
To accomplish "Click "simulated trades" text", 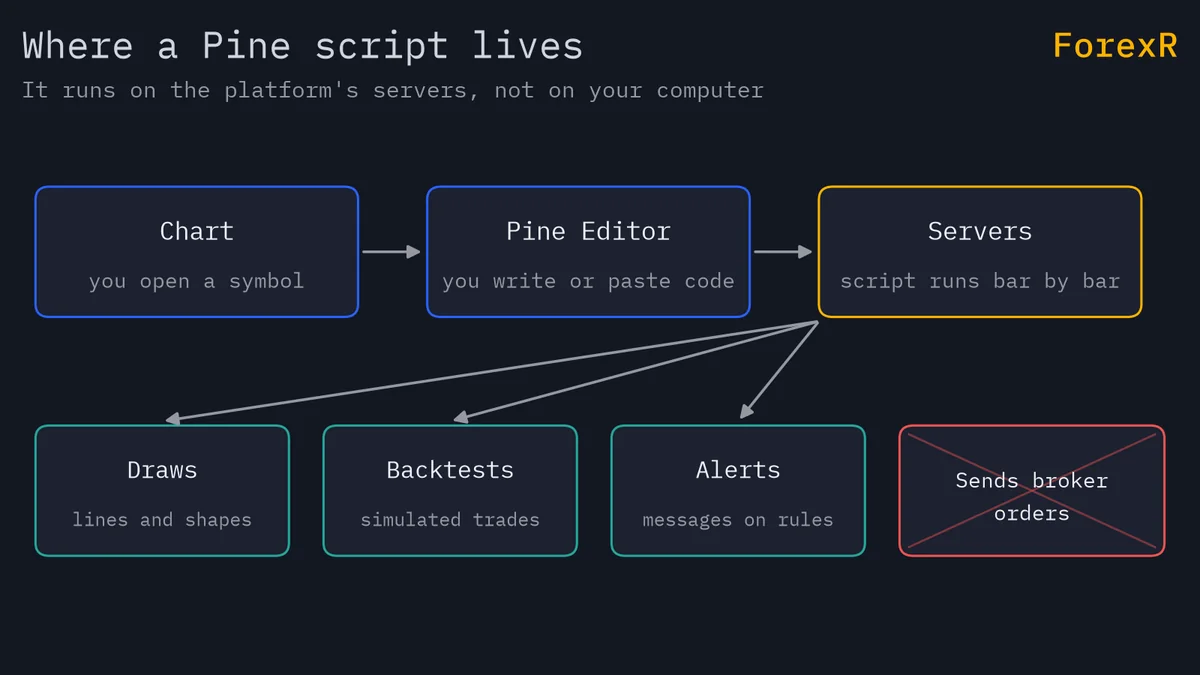I will (450, 520).
